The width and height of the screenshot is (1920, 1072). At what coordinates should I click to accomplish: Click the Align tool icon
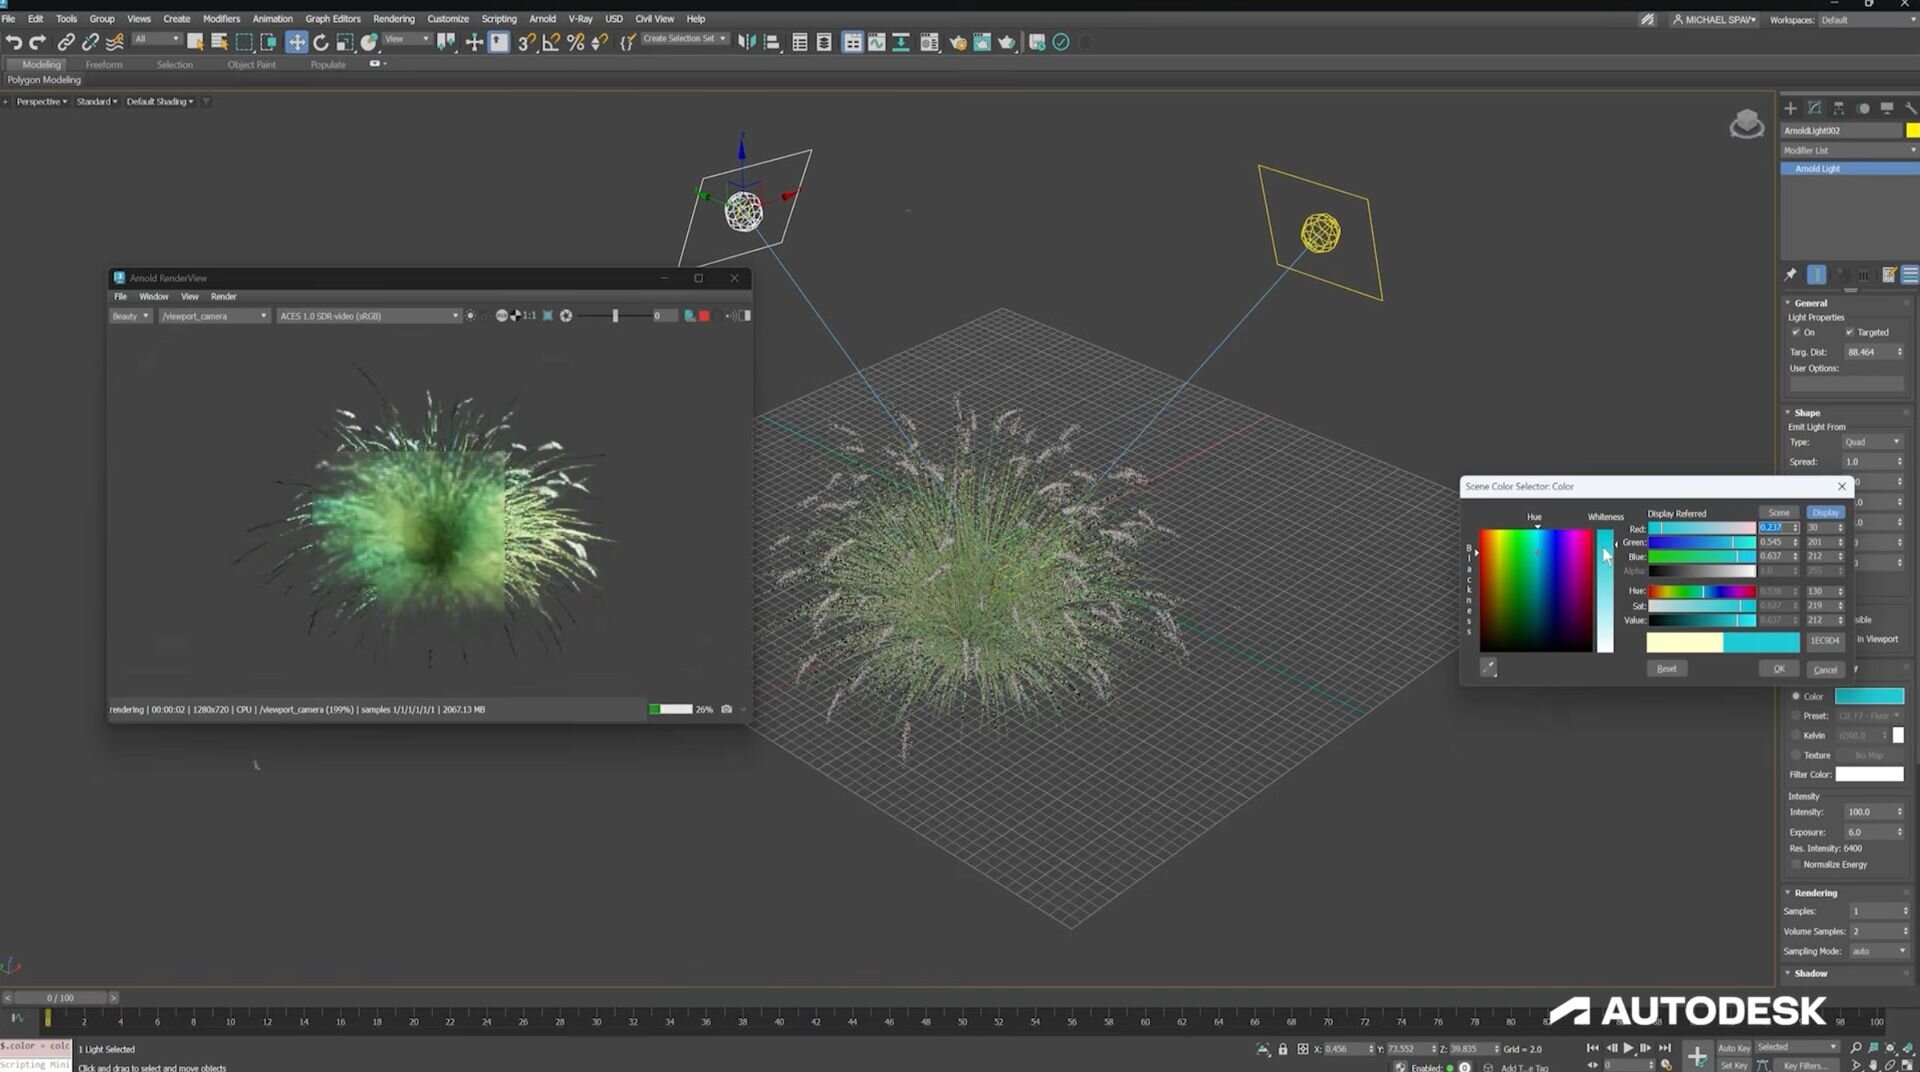pyautogui.click(x=771, y=42)
